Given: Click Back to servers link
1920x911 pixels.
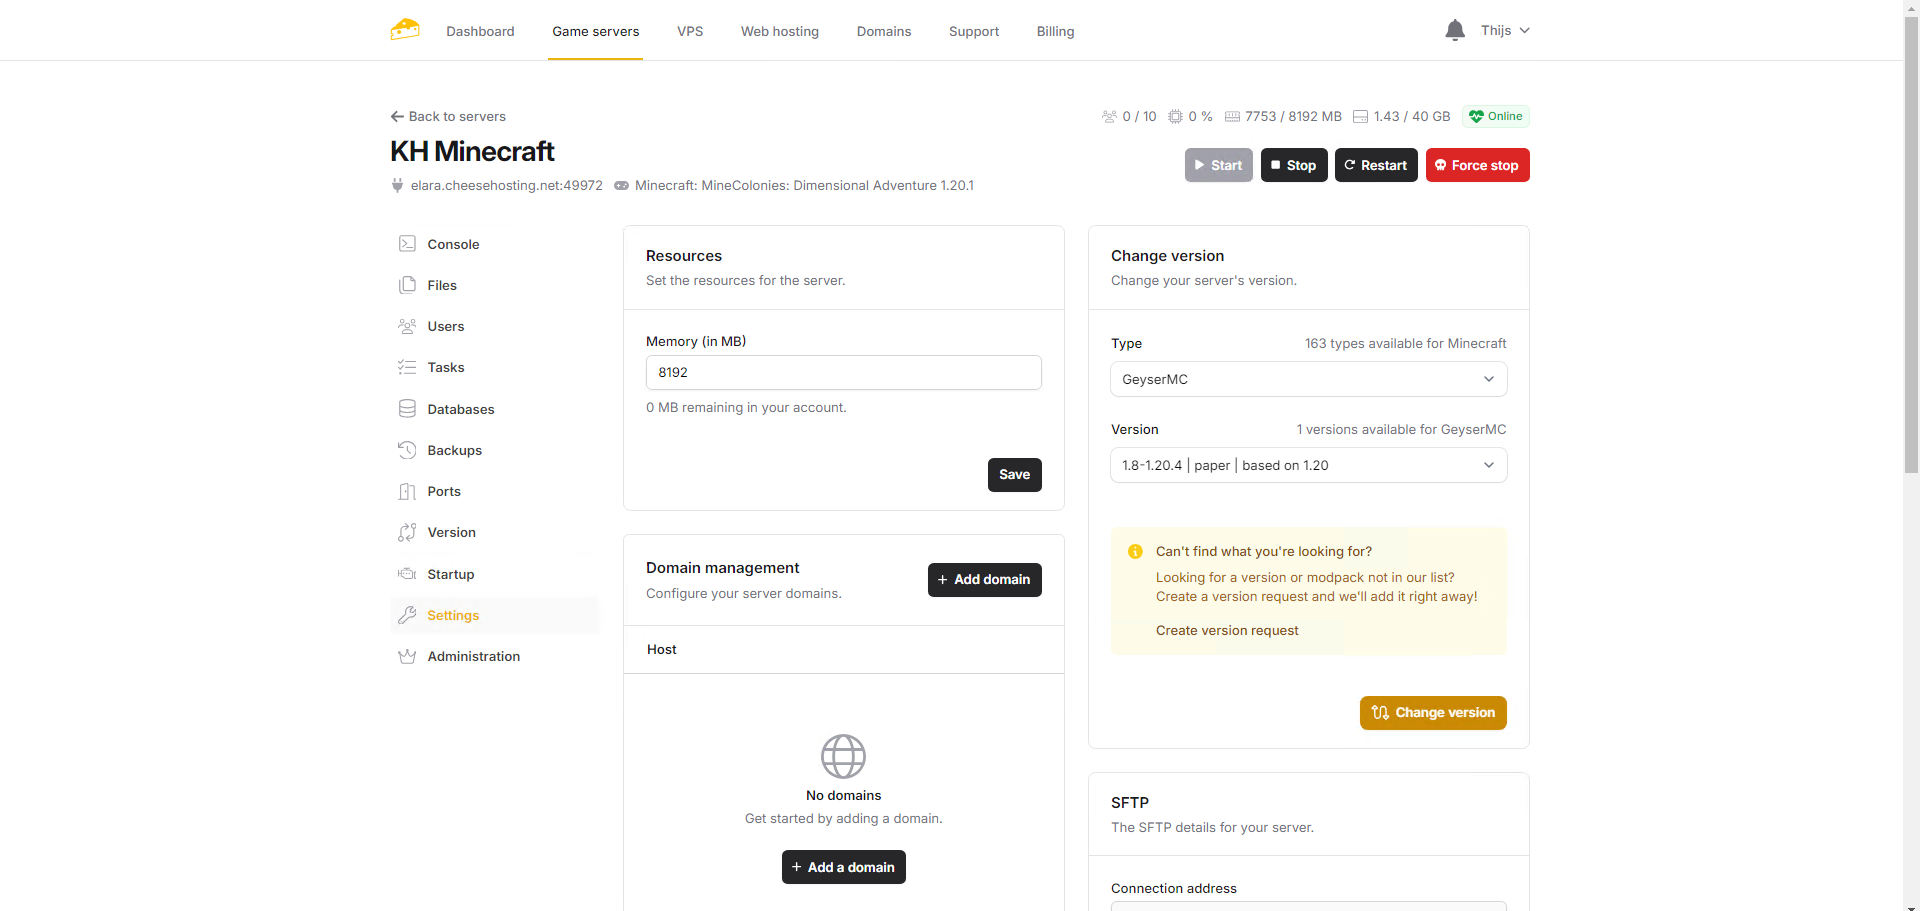Looking at the screenshot, I should (x=448, y=116).
